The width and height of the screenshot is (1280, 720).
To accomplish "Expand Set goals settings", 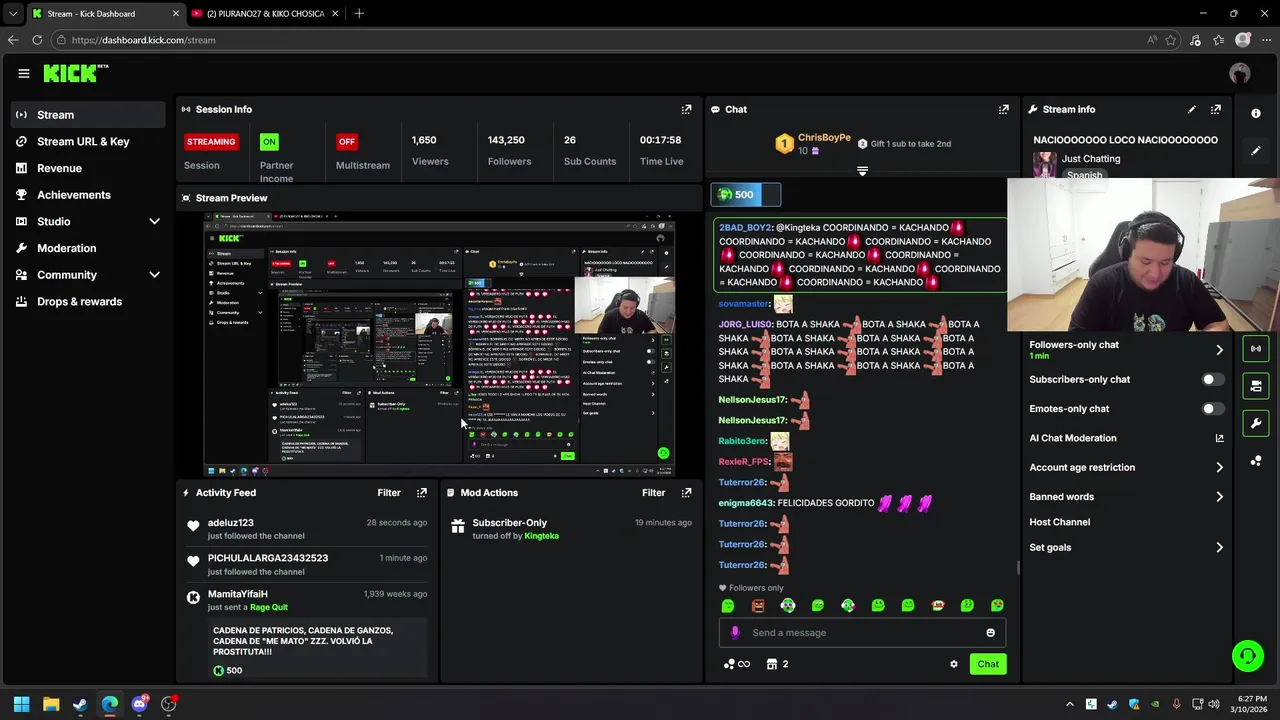I will (x=1219, y=547).
